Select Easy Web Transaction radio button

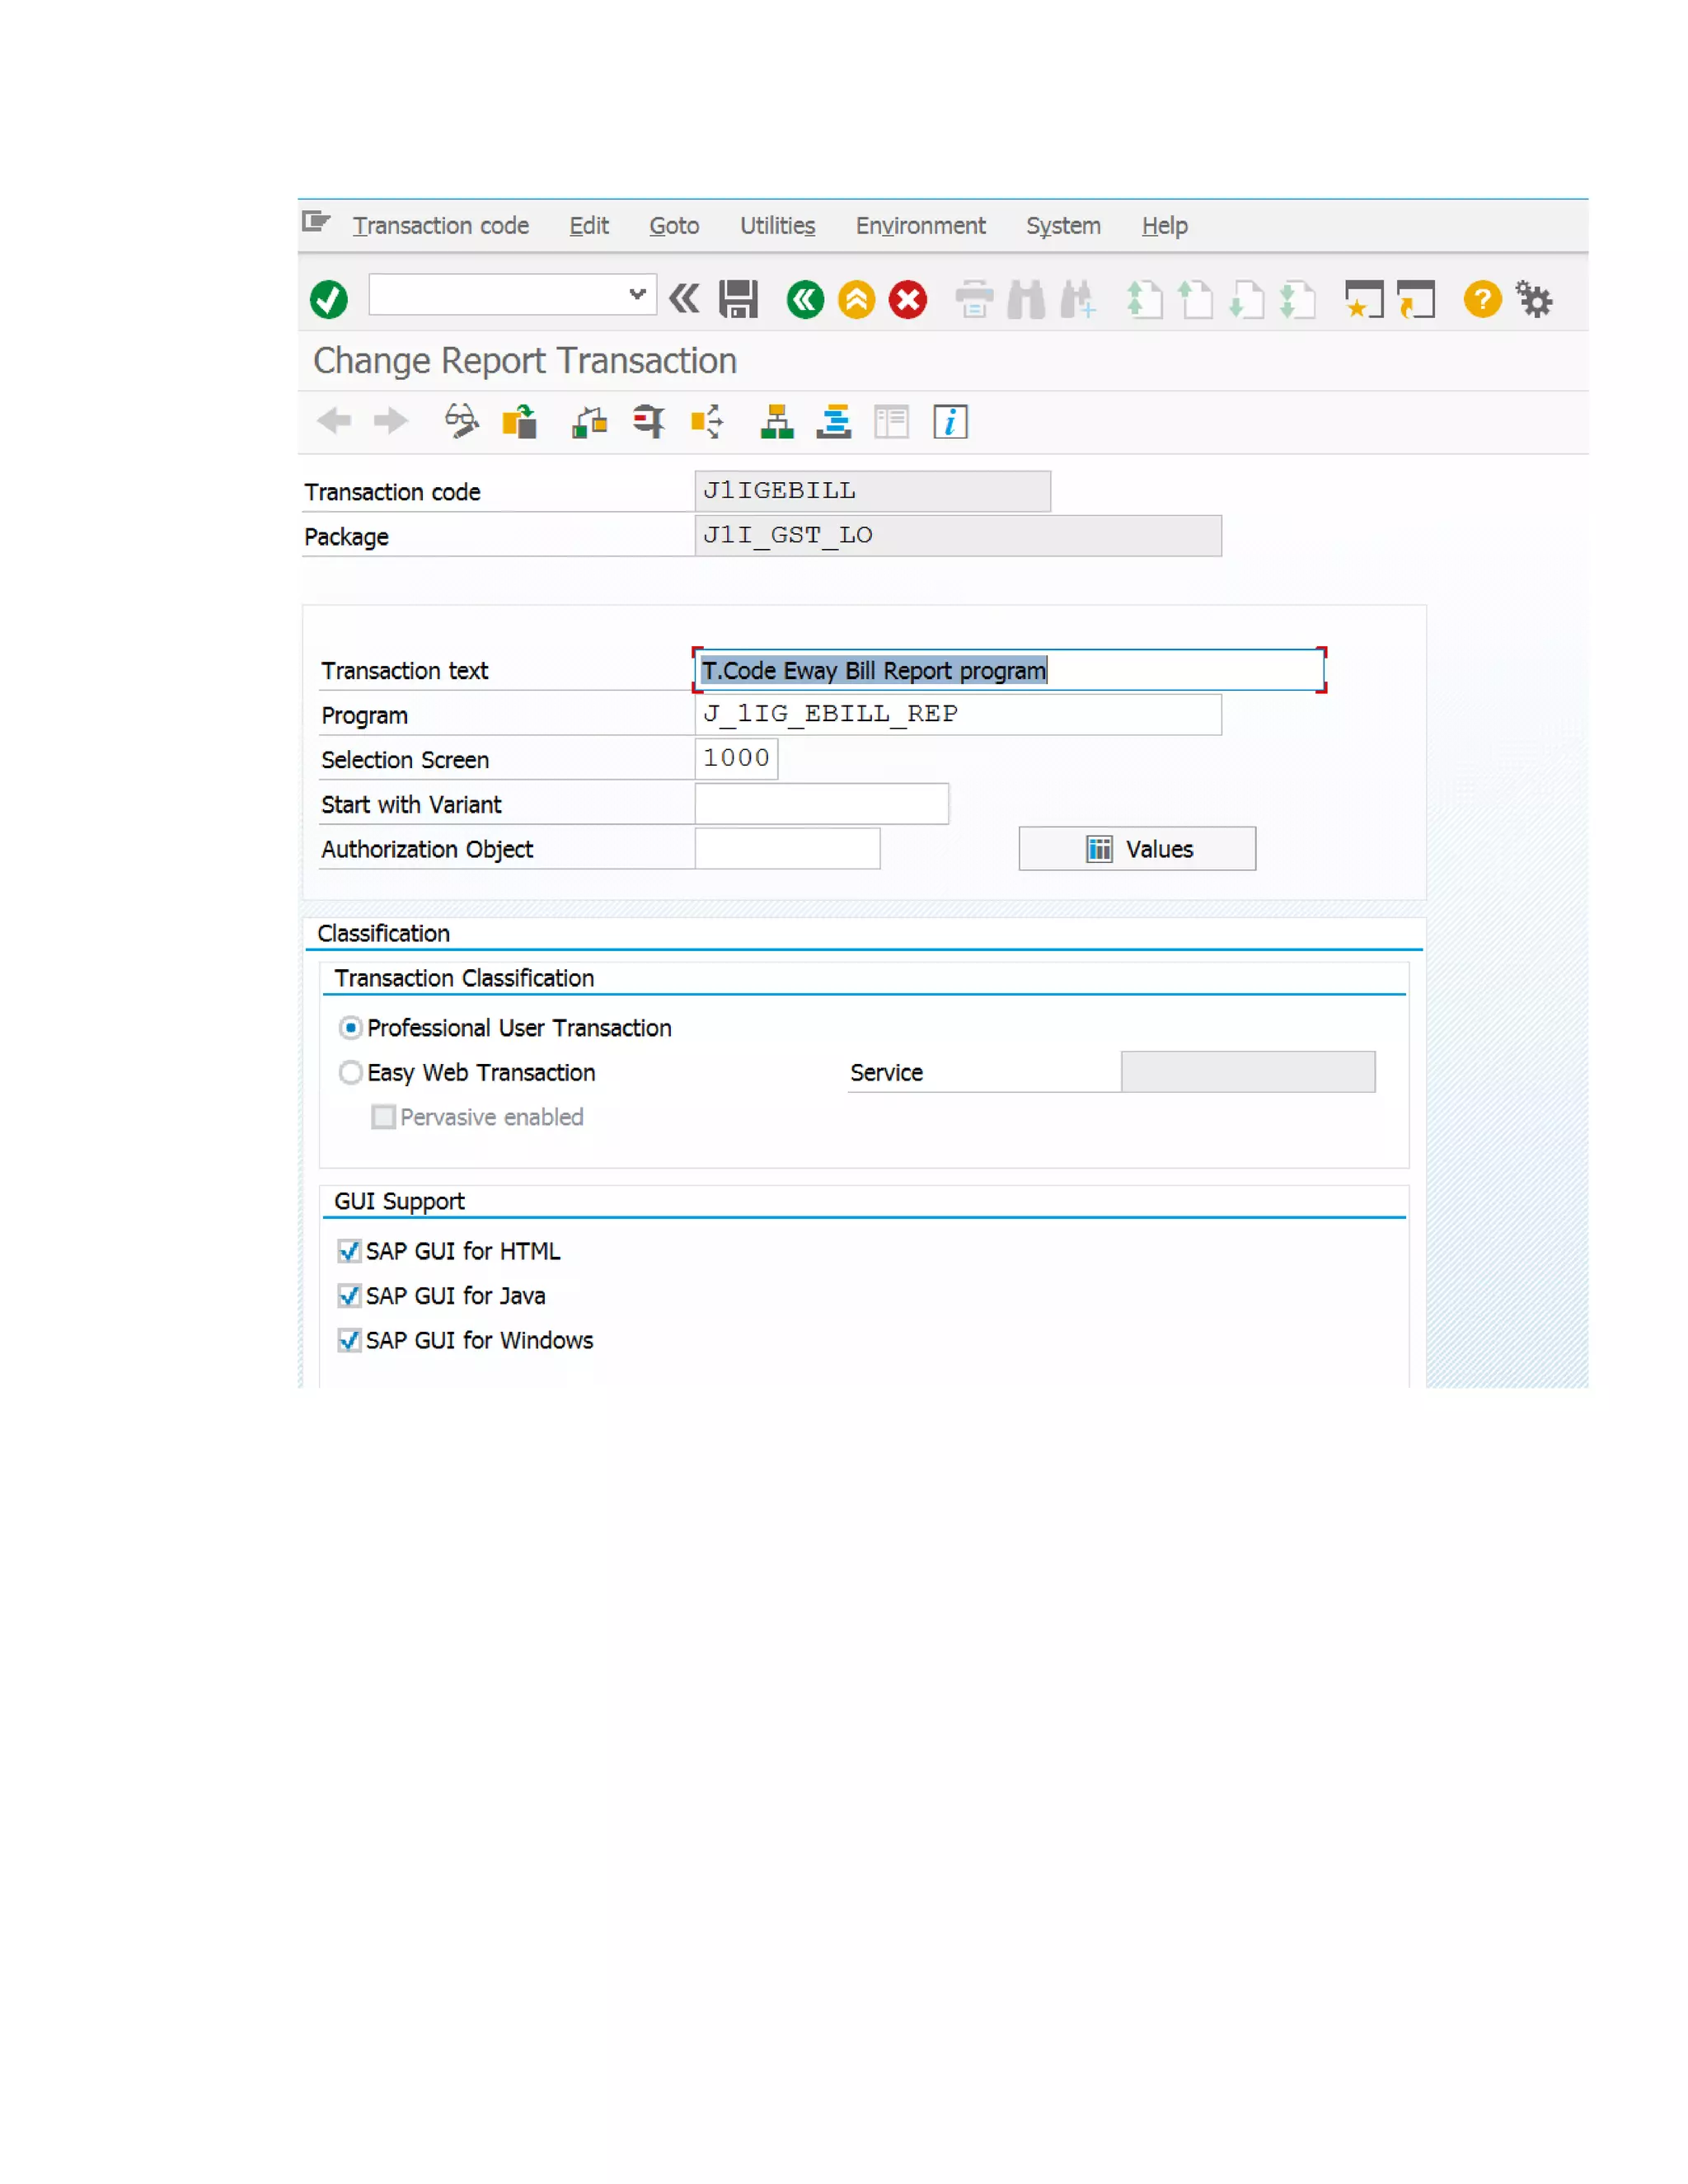[x=350, y=1072]
